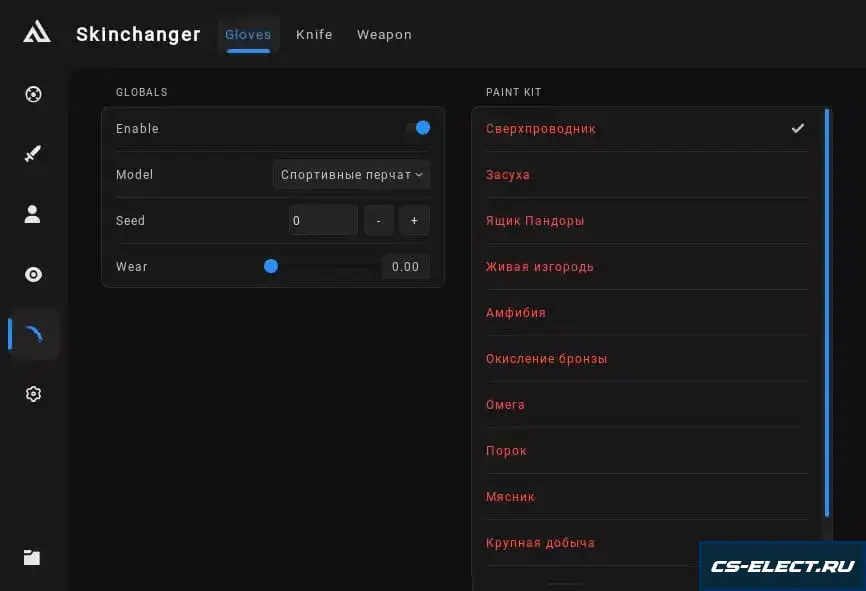Open the folder configs icon

32,557
